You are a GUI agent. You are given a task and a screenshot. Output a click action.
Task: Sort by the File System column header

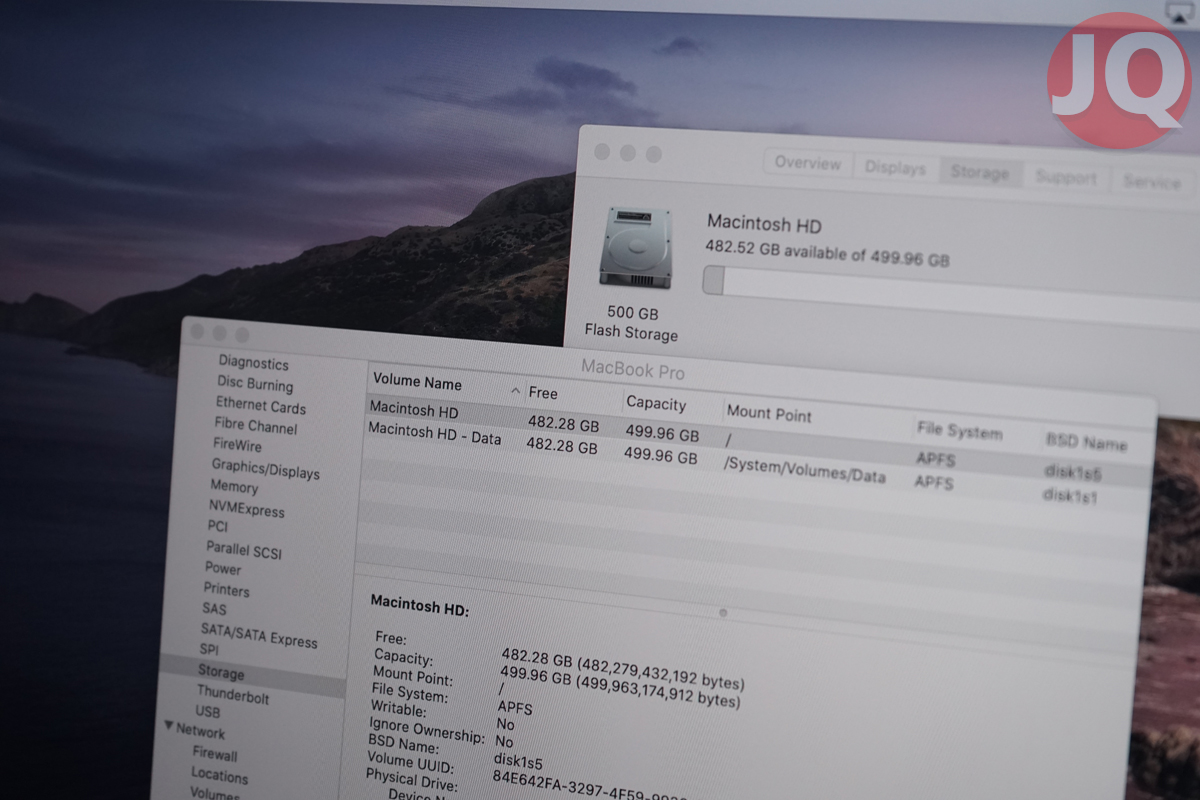pyautogui.click(x=959, y=431)
